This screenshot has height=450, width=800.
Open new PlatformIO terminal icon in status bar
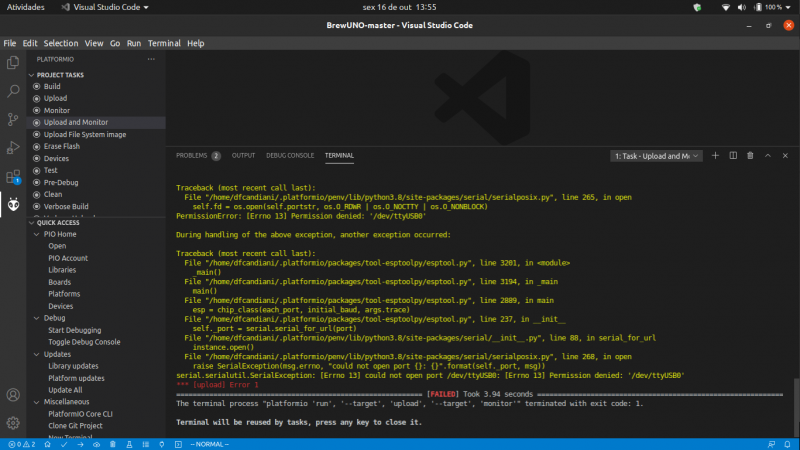point(178,444)
